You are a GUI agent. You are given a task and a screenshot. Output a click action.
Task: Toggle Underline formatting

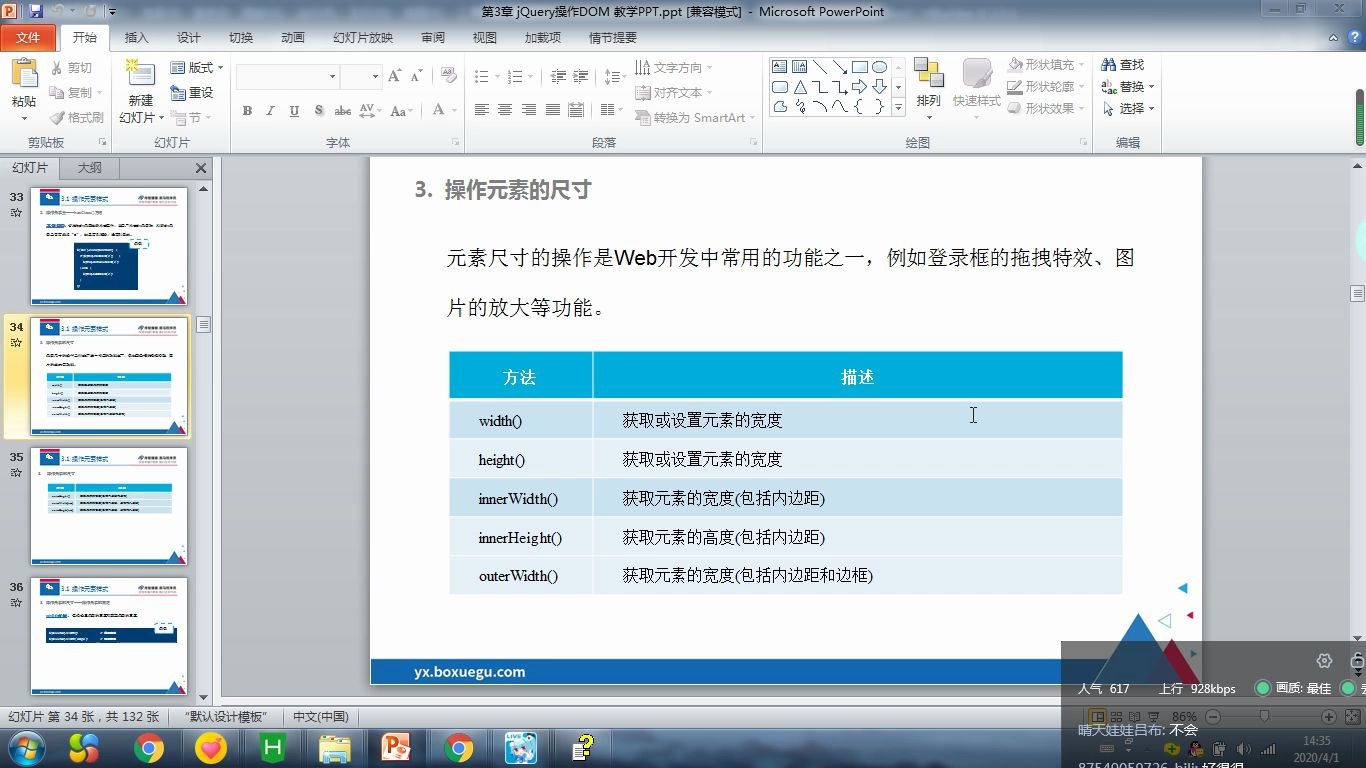[294, 111]
